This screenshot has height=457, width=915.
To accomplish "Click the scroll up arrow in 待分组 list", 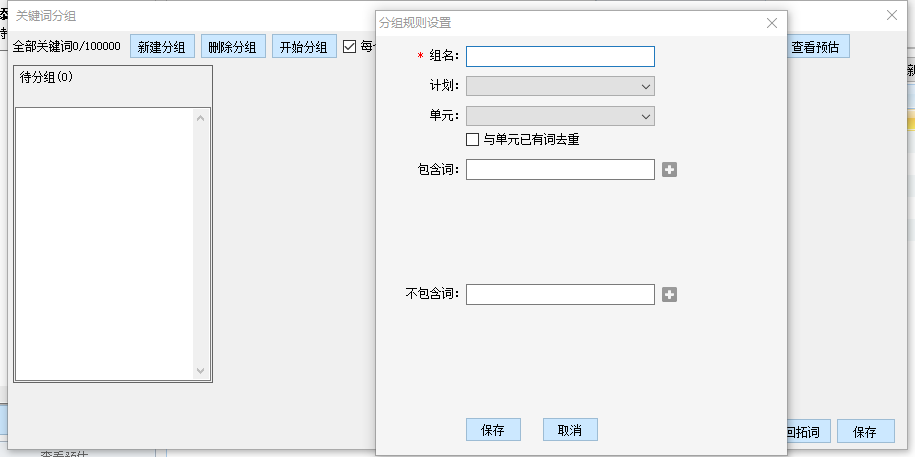I will [200, 119].
